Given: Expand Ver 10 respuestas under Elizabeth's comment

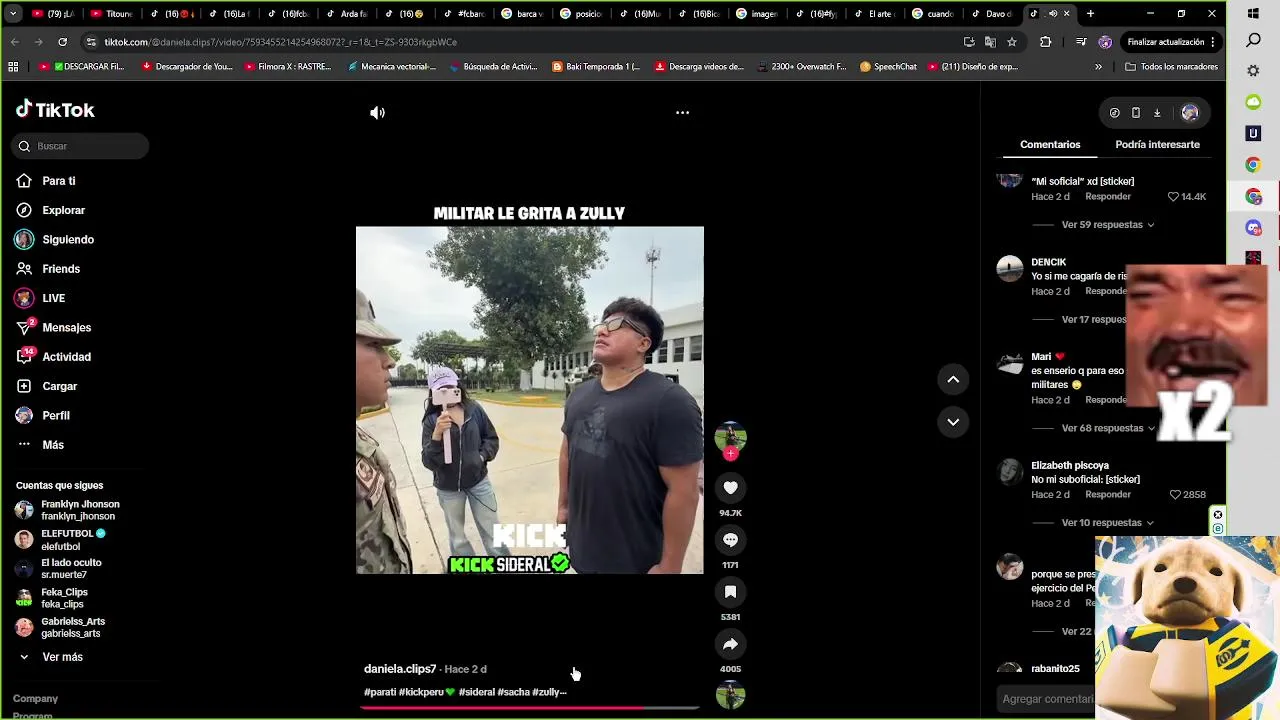Looking at the screenshot, I should 1108,523.
